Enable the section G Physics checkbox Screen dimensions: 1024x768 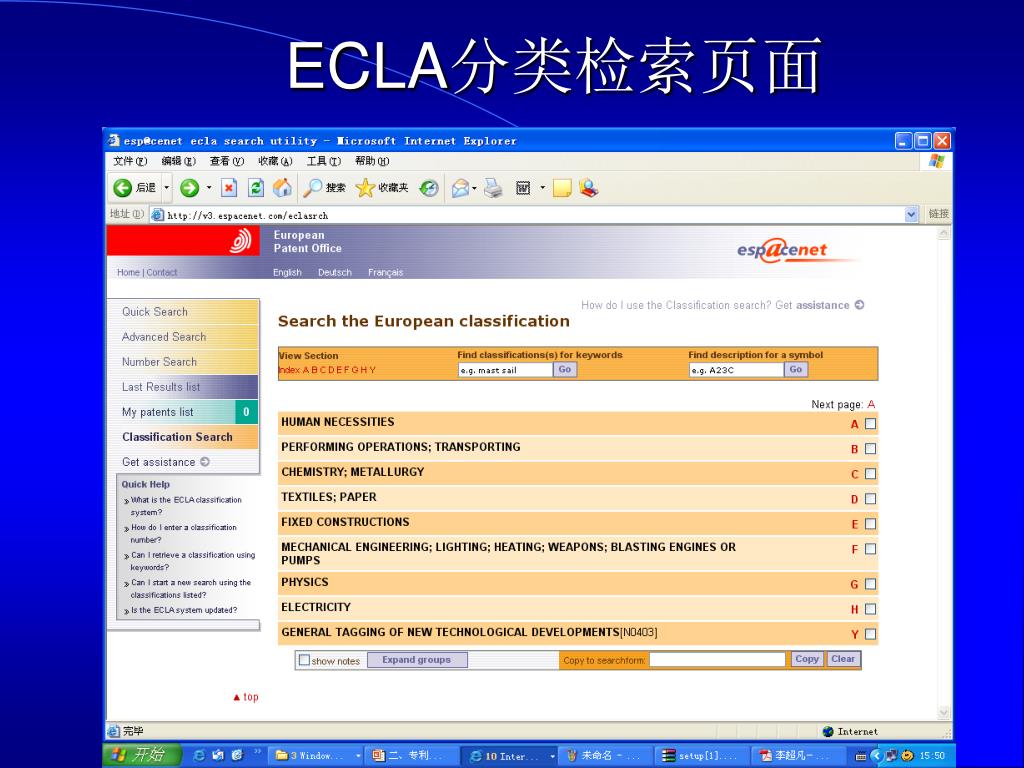click(x=871, y=584)
